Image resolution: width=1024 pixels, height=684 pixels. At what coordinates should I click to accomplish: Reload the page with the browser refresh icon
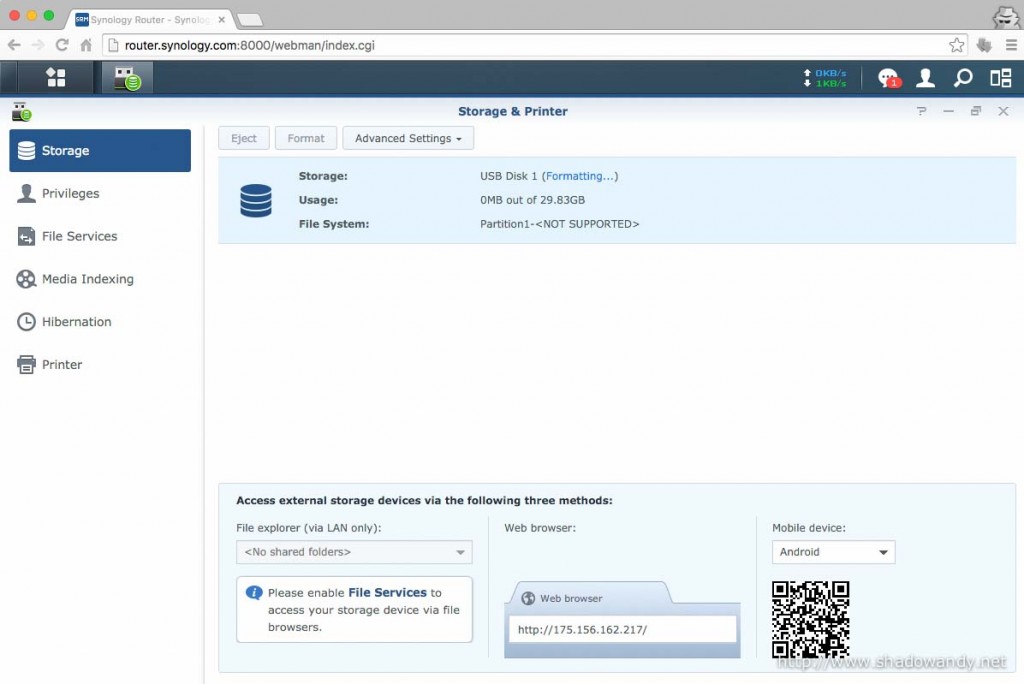pos(62,44)
